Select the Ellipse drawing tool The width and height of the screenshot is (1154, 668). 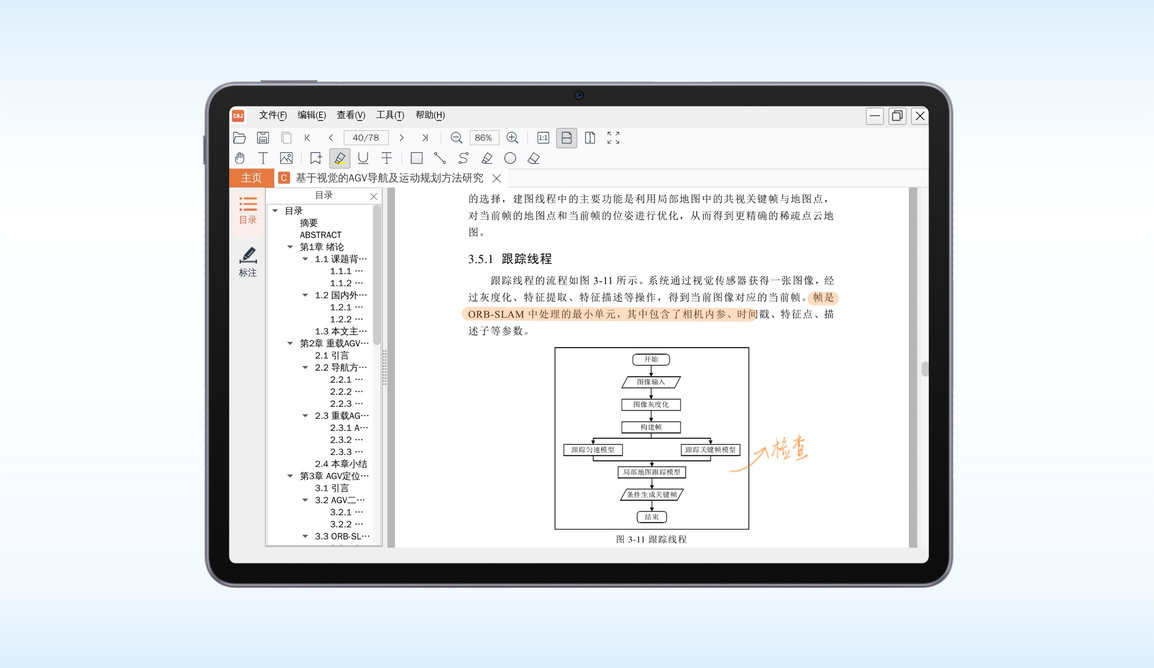pos(510,158)
